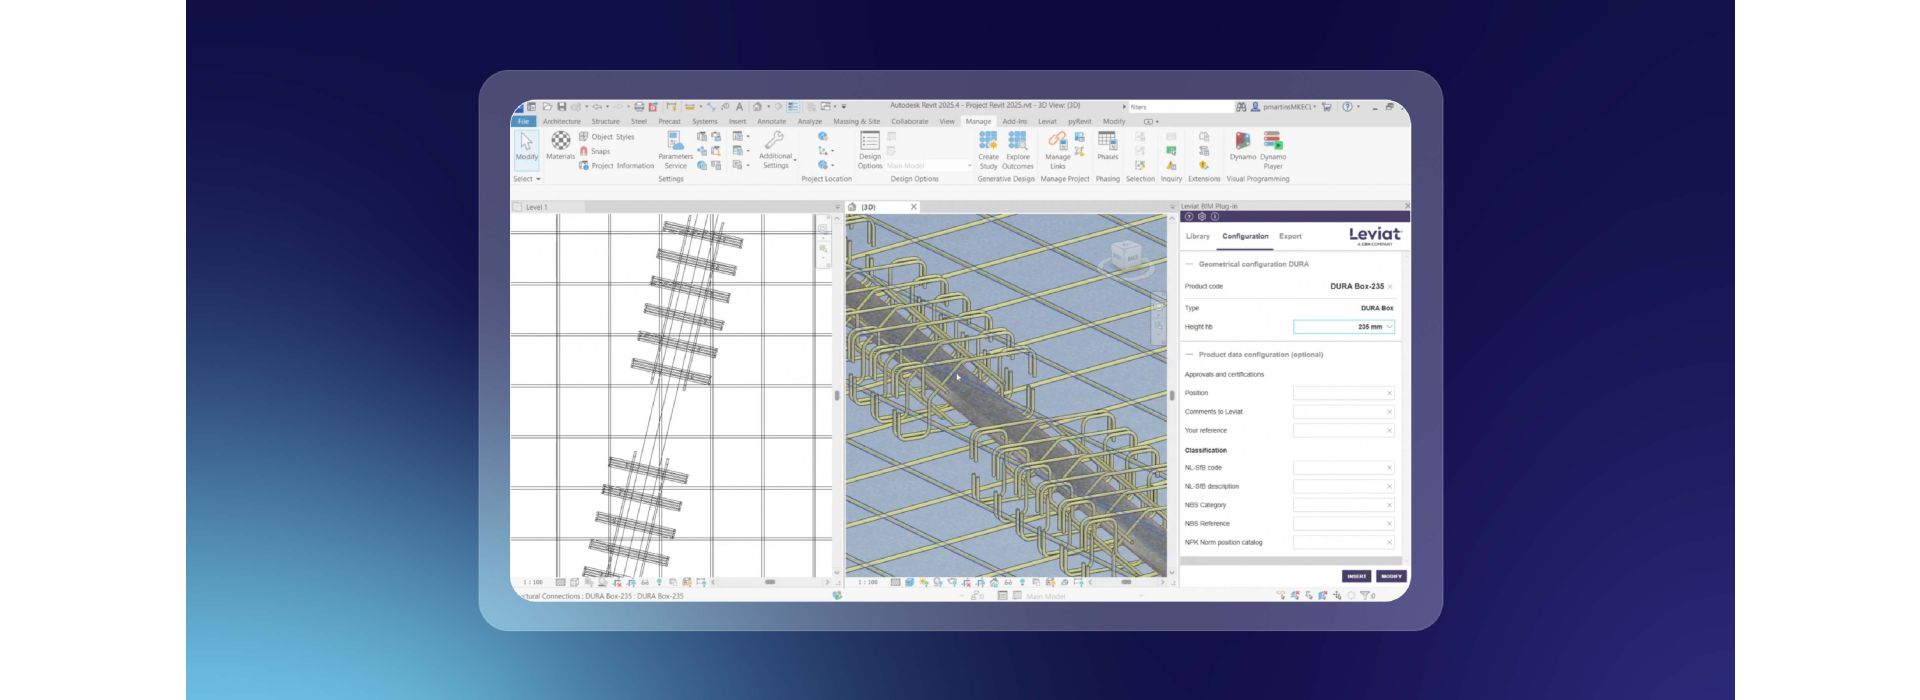Open the Export tab in Leviat plug-in

(1290, 236)
